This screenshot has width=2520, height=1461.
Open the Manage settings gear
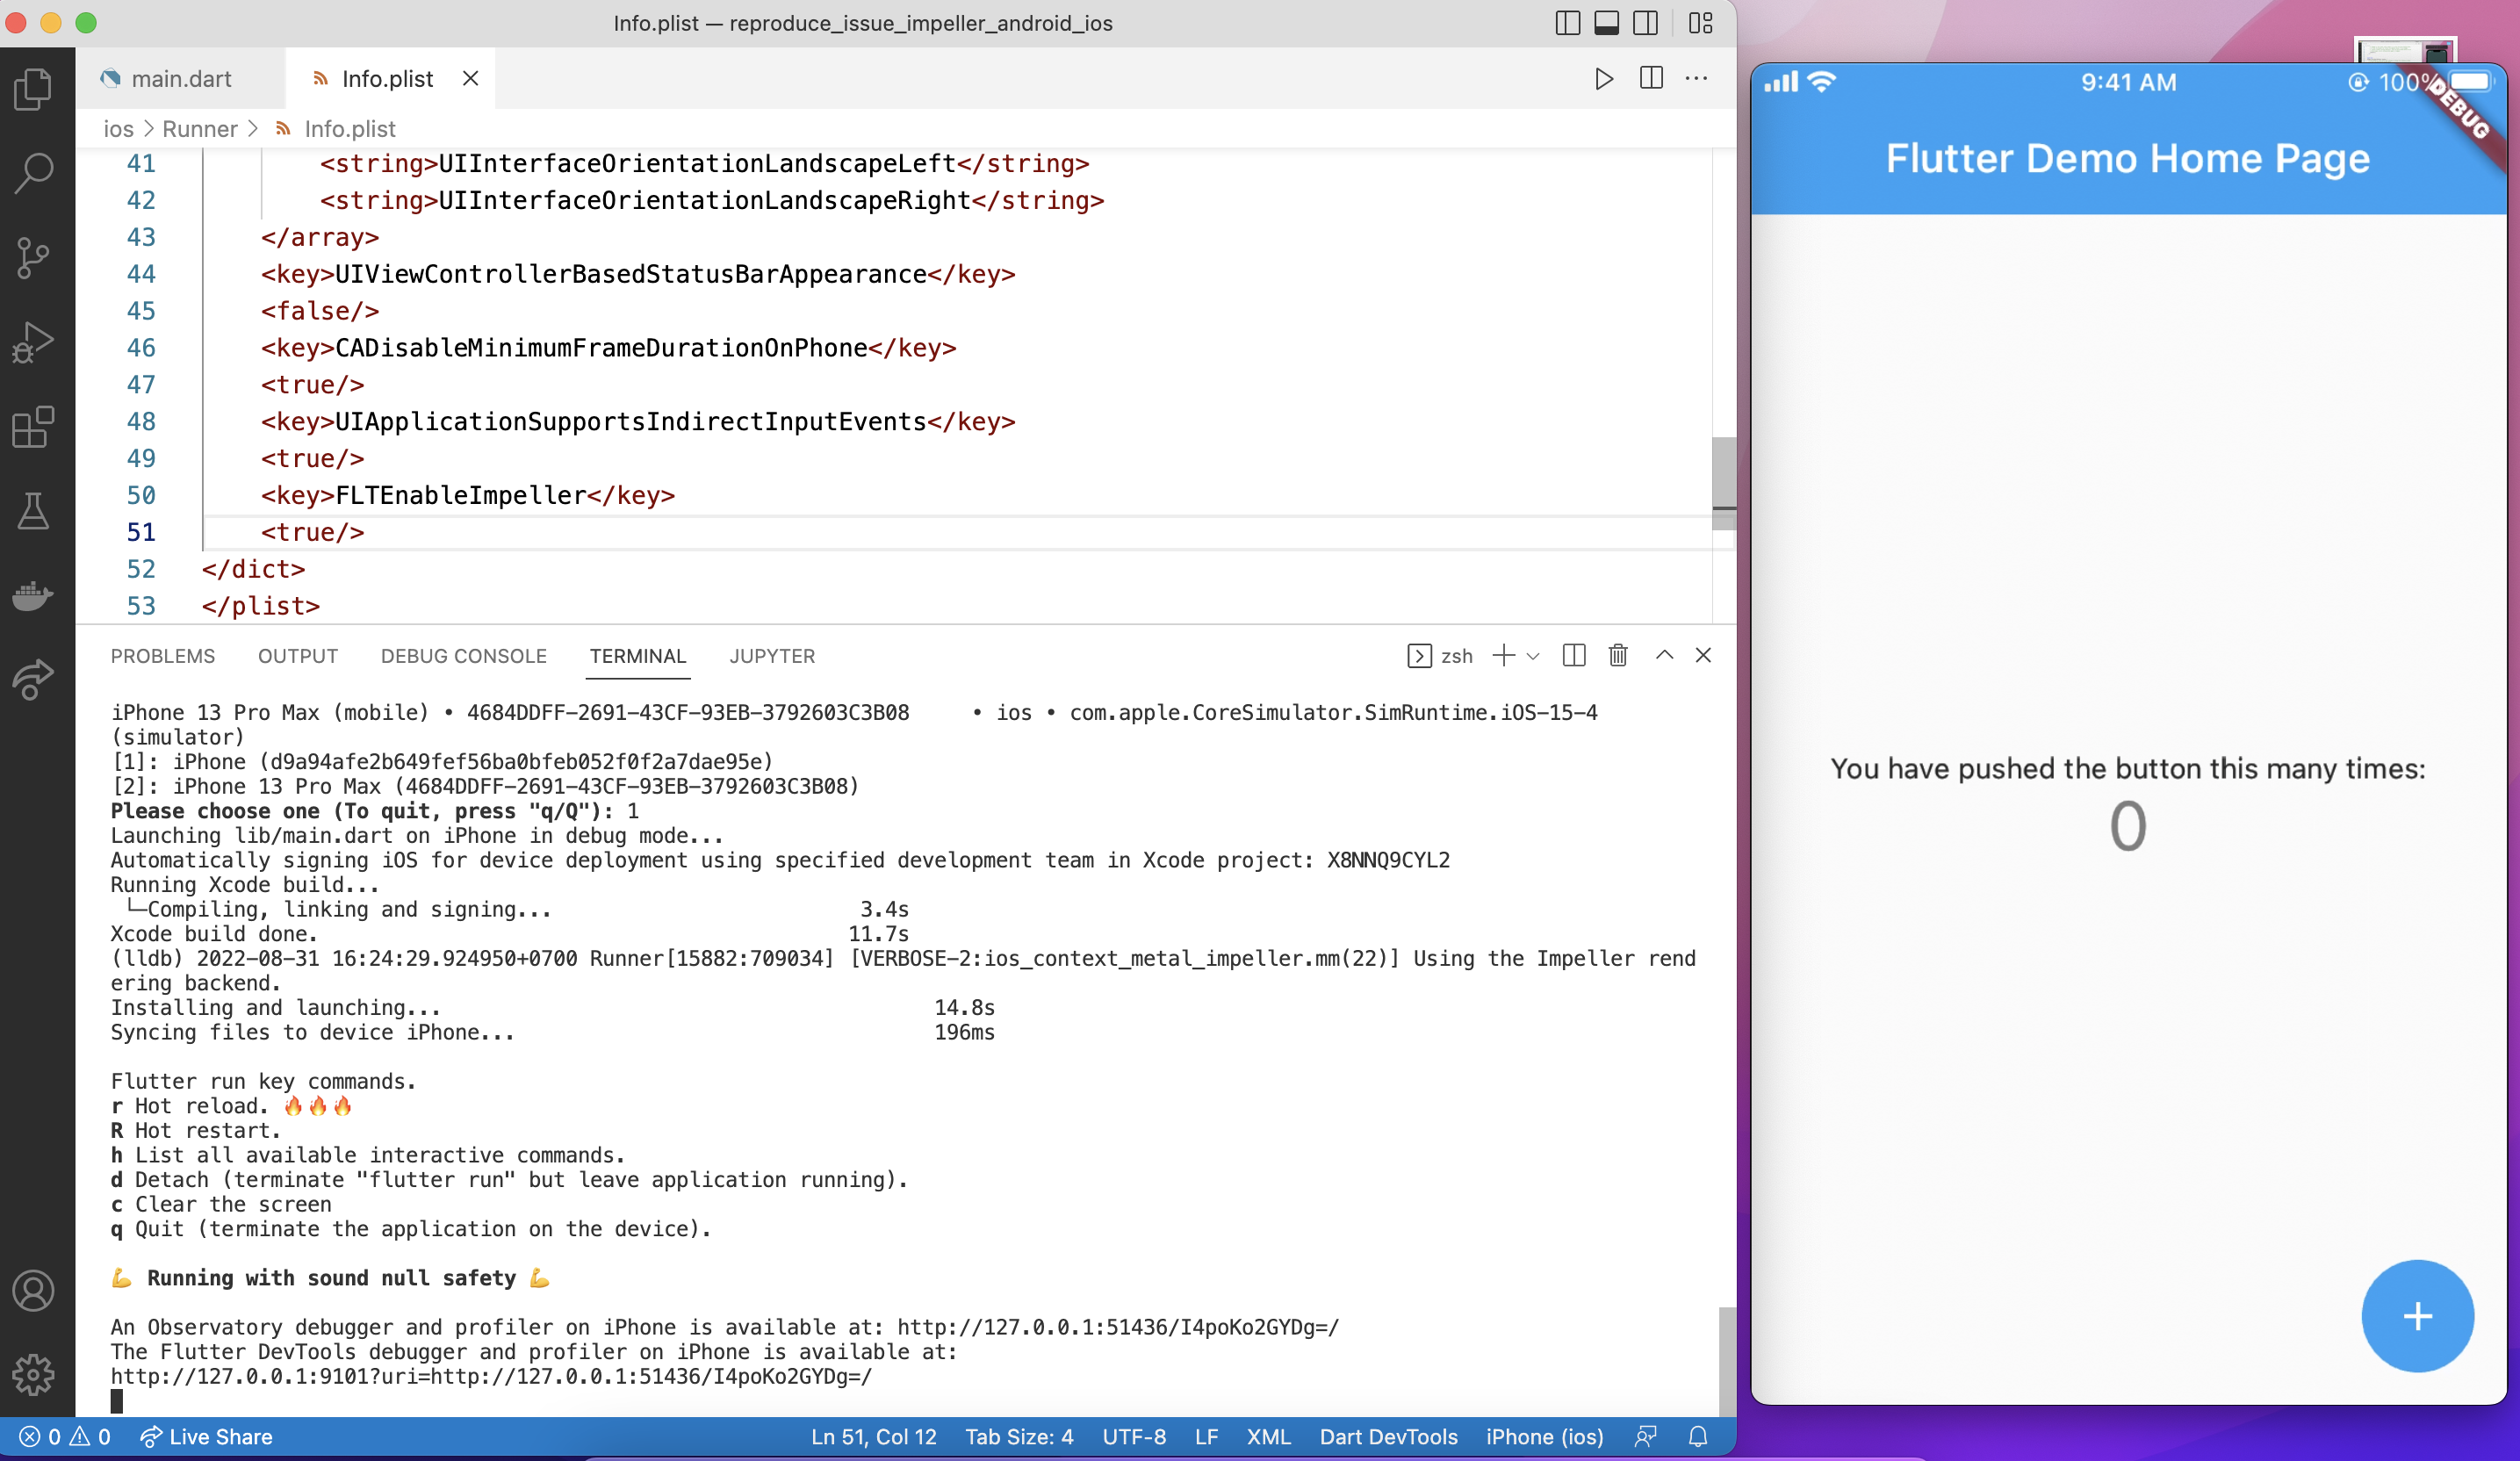coord(34,1375)
